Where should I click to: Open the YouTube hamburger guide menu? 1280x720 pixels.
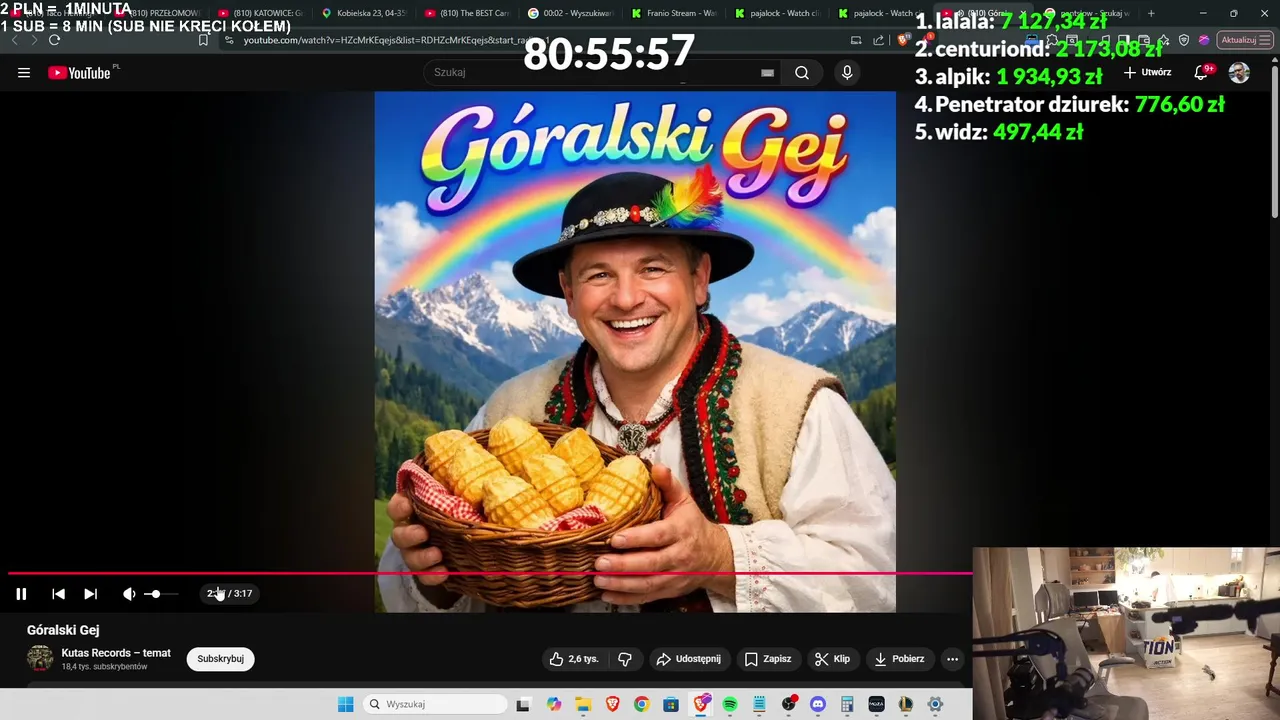[24, 73]
